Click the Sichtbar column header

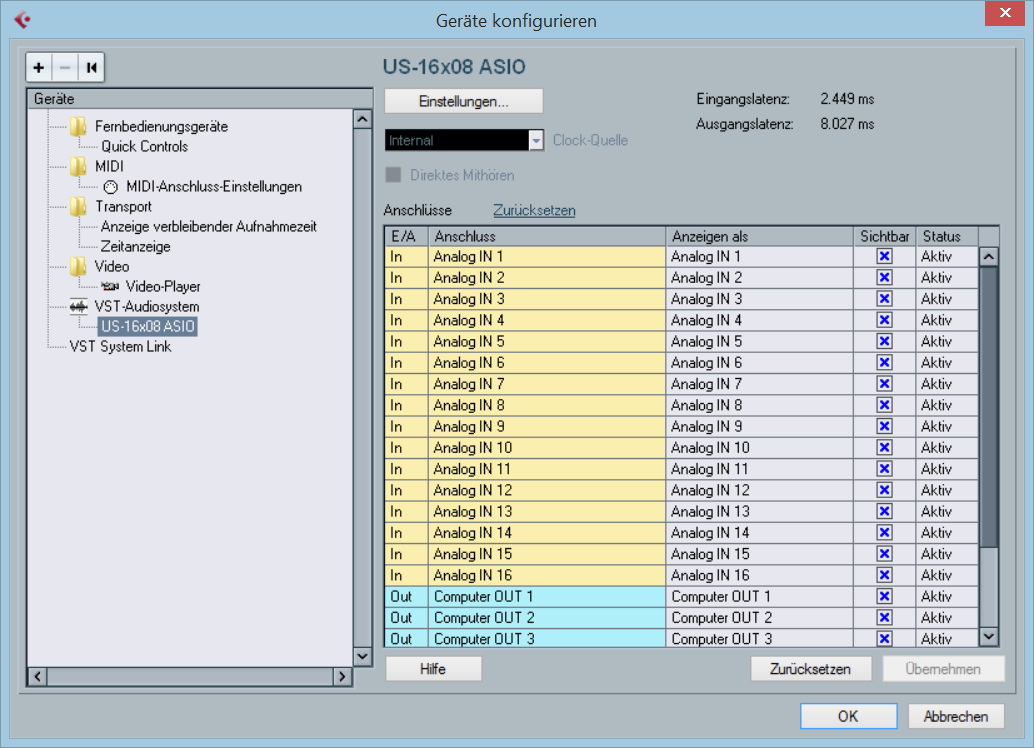885,236
